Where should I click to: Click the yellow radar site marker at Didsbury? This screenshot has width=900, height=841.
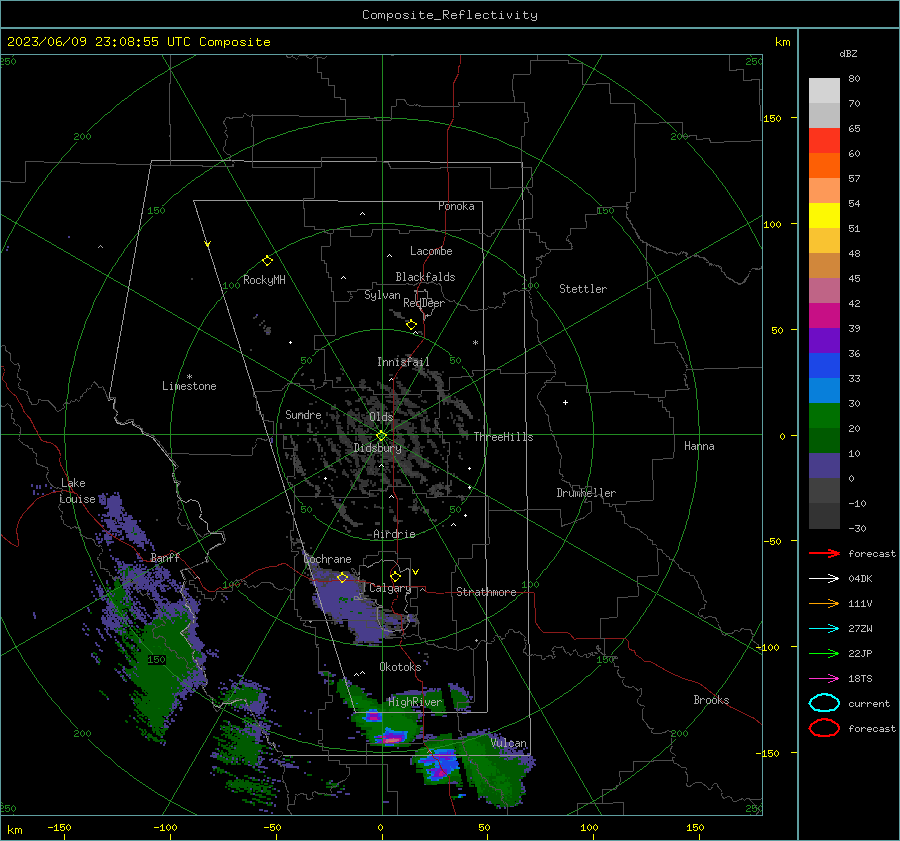click(382, 436)
